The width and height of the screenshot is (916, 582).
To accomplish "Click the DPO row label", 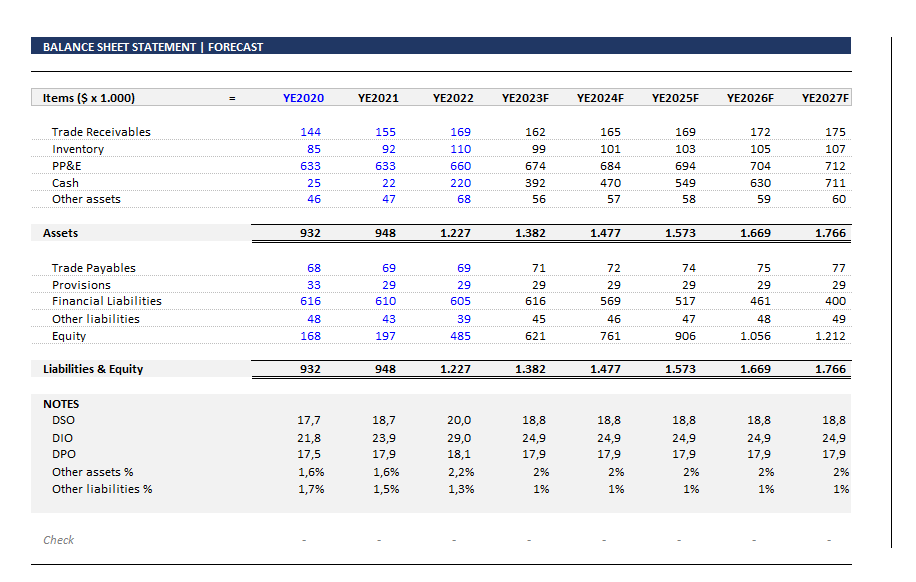I will (64, 455).
